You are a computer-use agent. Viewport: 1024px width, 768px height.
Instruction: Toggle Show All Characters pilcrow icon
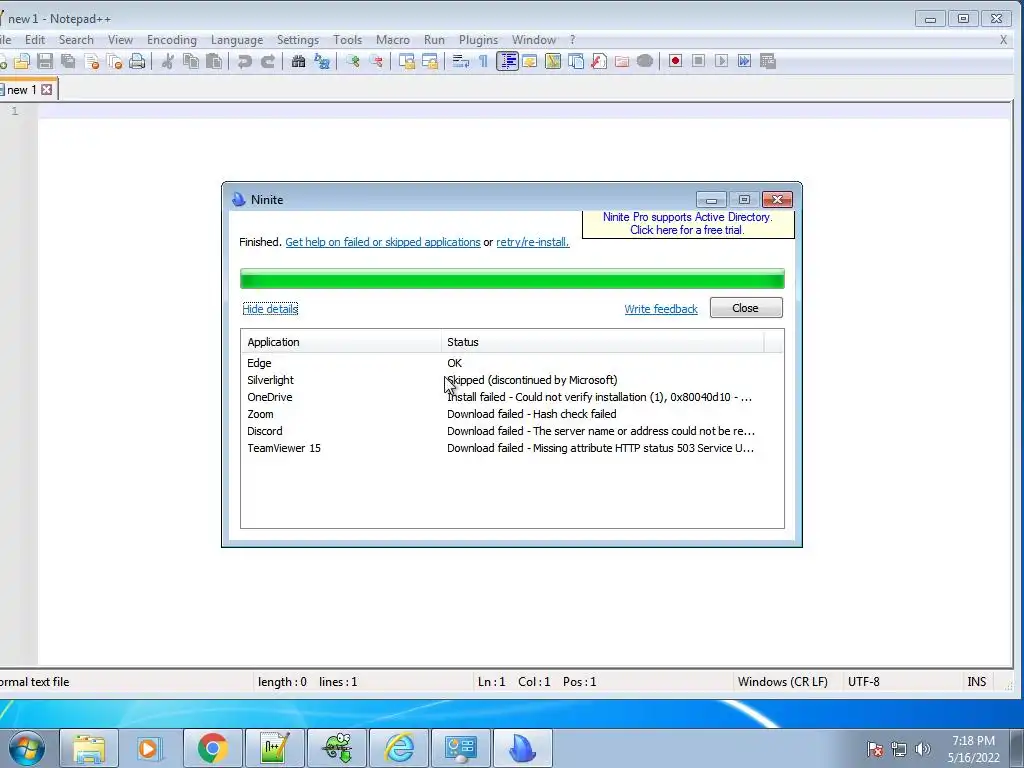click(483, 61)
